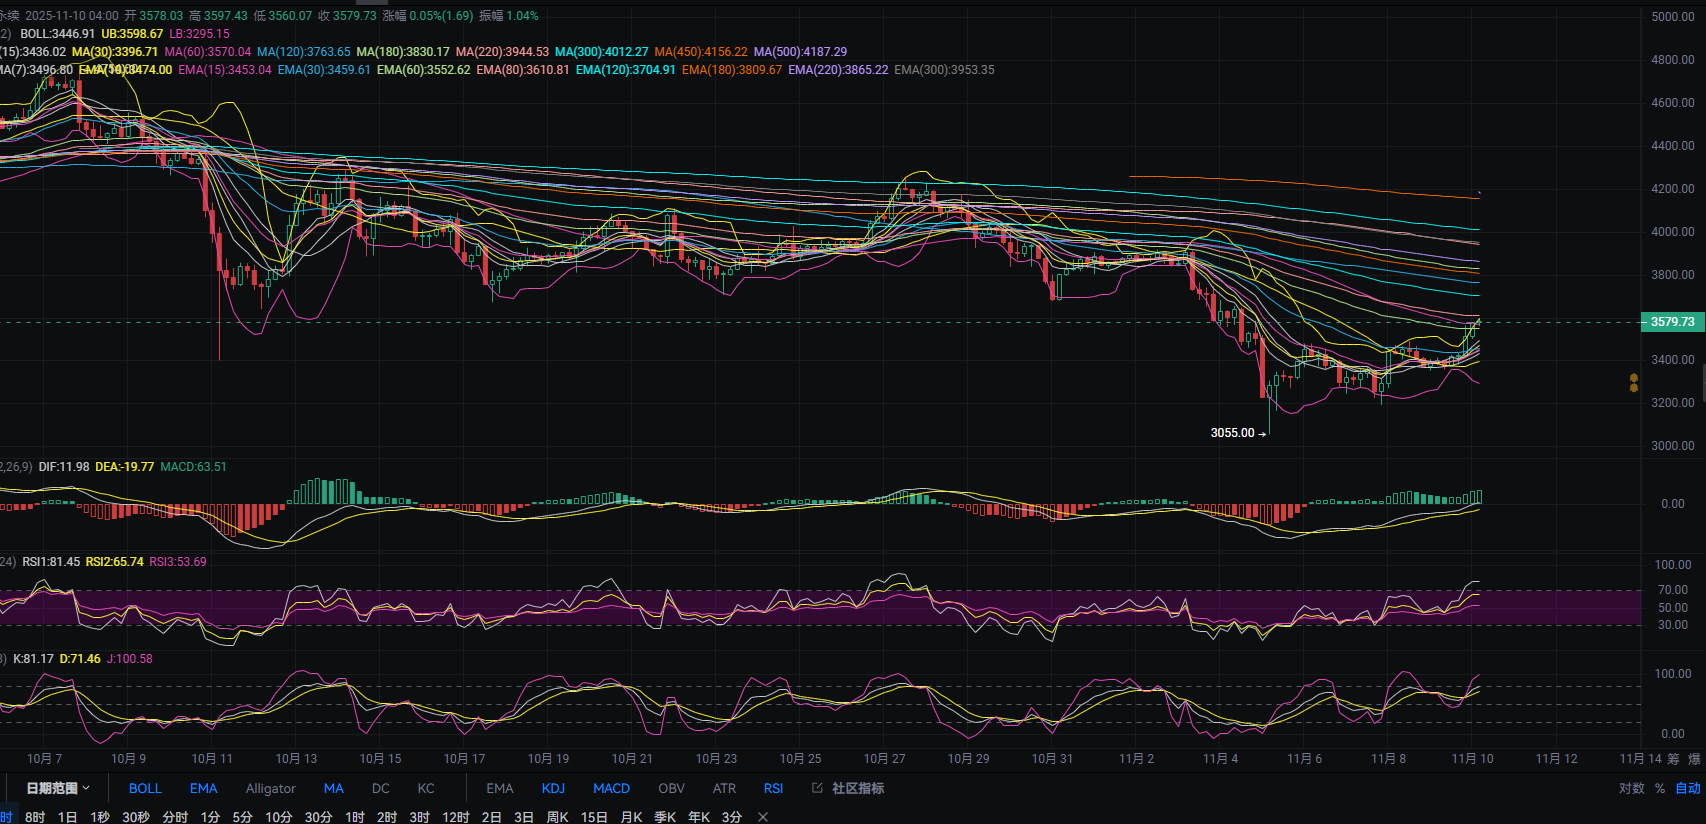Switch to the 1日 timeframe tab
Image resolution: width=1706 pixels, height=824 pixels.
pyautogui.click(x=67, y=817)
